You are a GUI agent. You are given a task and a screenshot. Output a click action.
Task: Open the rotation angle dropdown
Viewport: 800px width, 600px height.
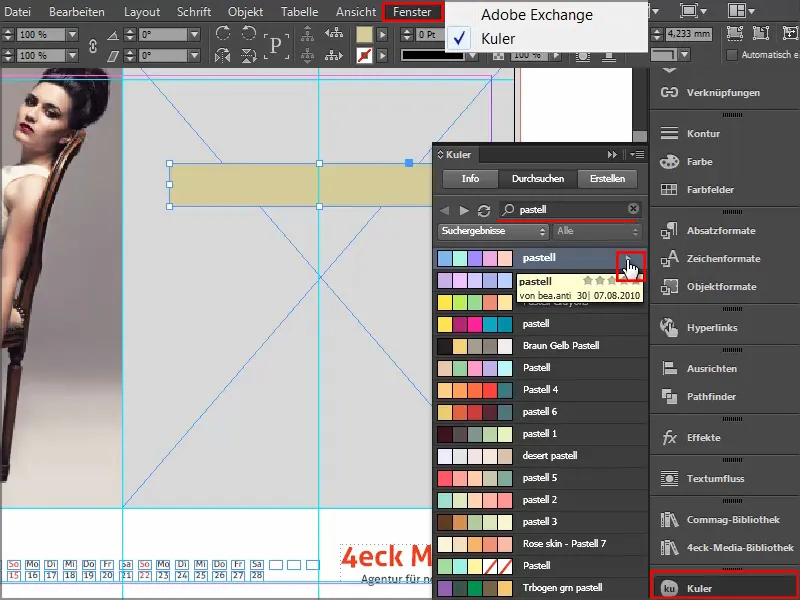pyautogui.click(x=194, y=34)
